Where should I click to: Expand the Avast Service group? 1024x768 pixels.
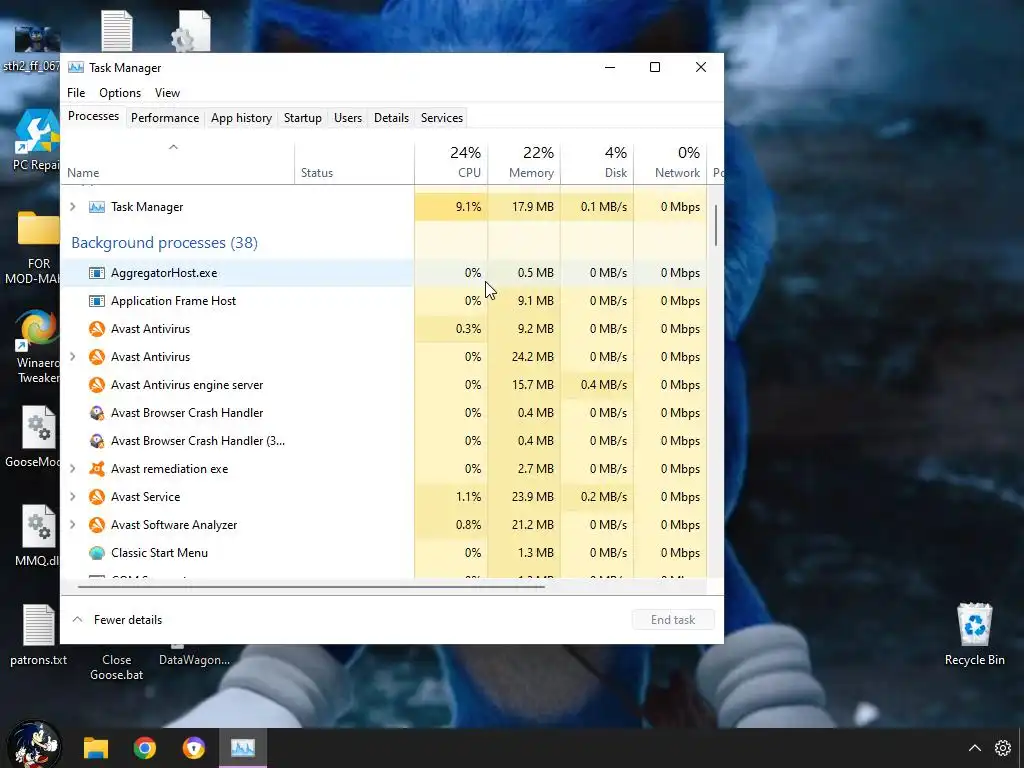tap(72, 497)
